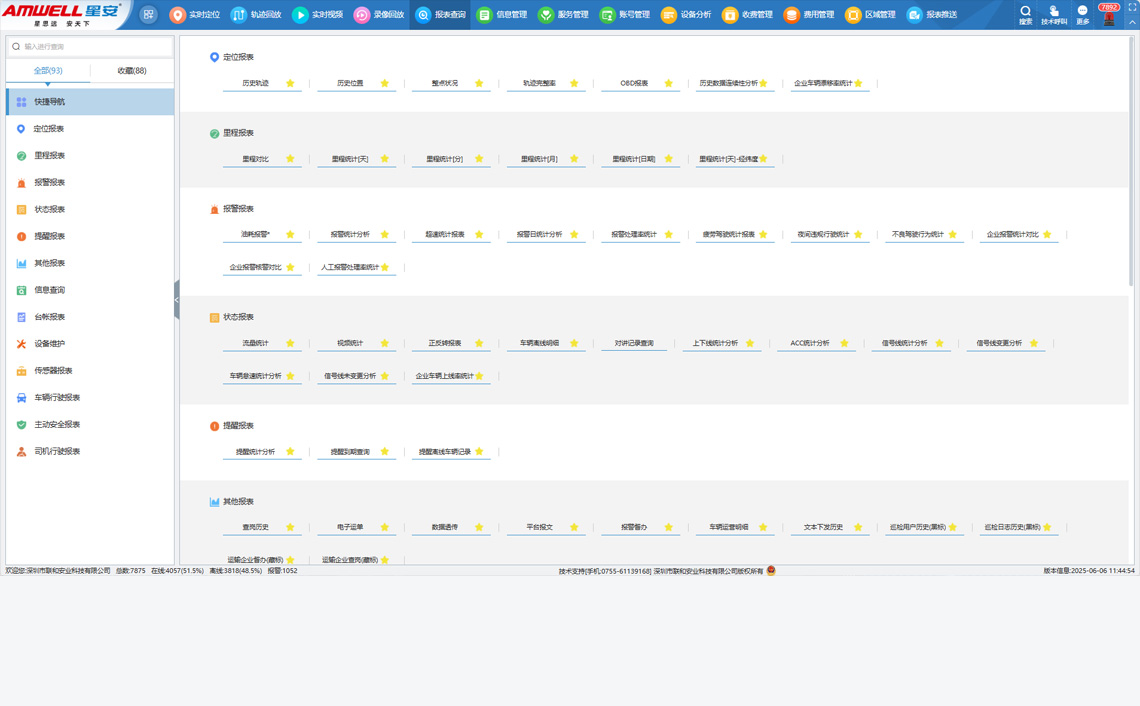The height and width of the screenshot is (706, 1140).
Task: Open the 更多 menu in the header
Action: coord(1082,13)
